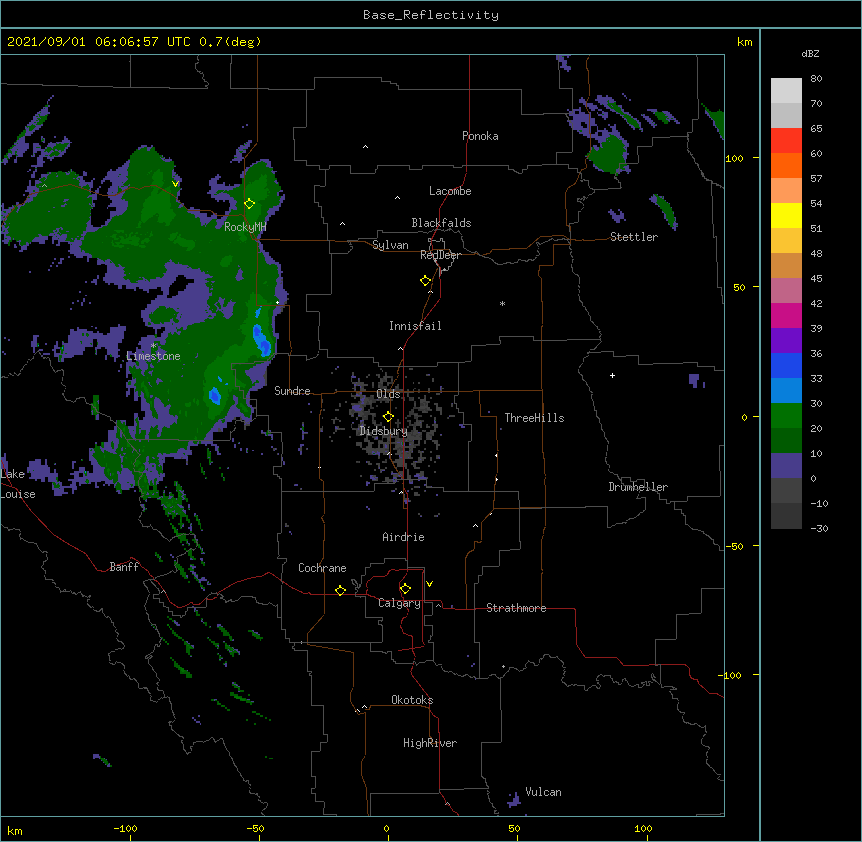The height and width of the screenshot is (842, 862).
Task: Click the Drumheller label
Action: (x=638, y=487)
